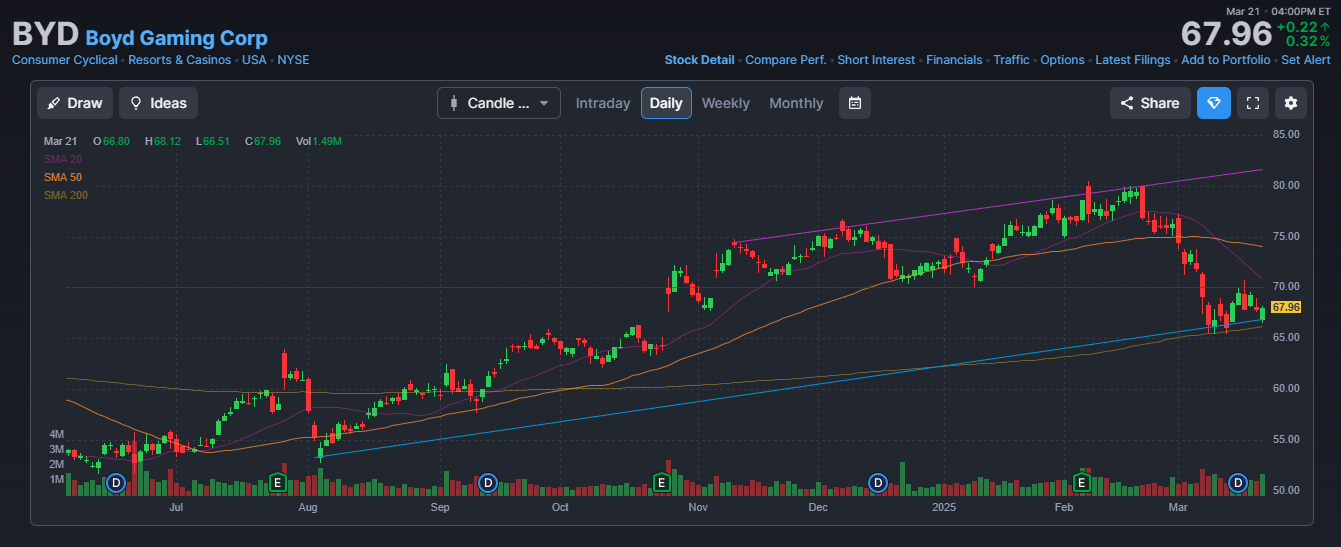Click the dividend marker in mid March
1341x547 pixels.
pos(1238,483)
